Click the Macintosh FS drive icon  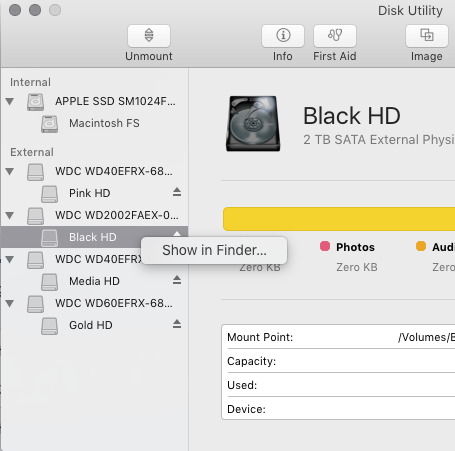[49, 124]
